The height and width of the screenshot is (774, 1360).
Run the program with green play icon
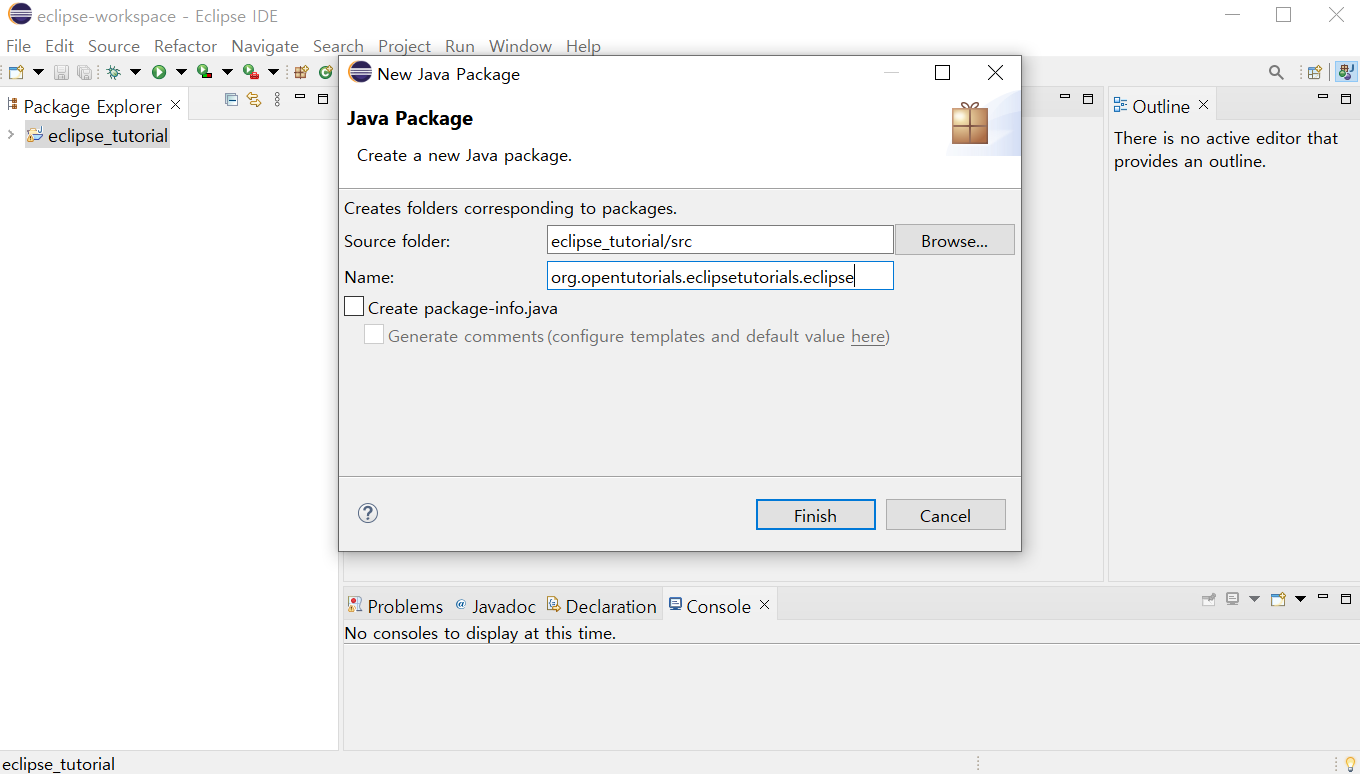[159, 72]
